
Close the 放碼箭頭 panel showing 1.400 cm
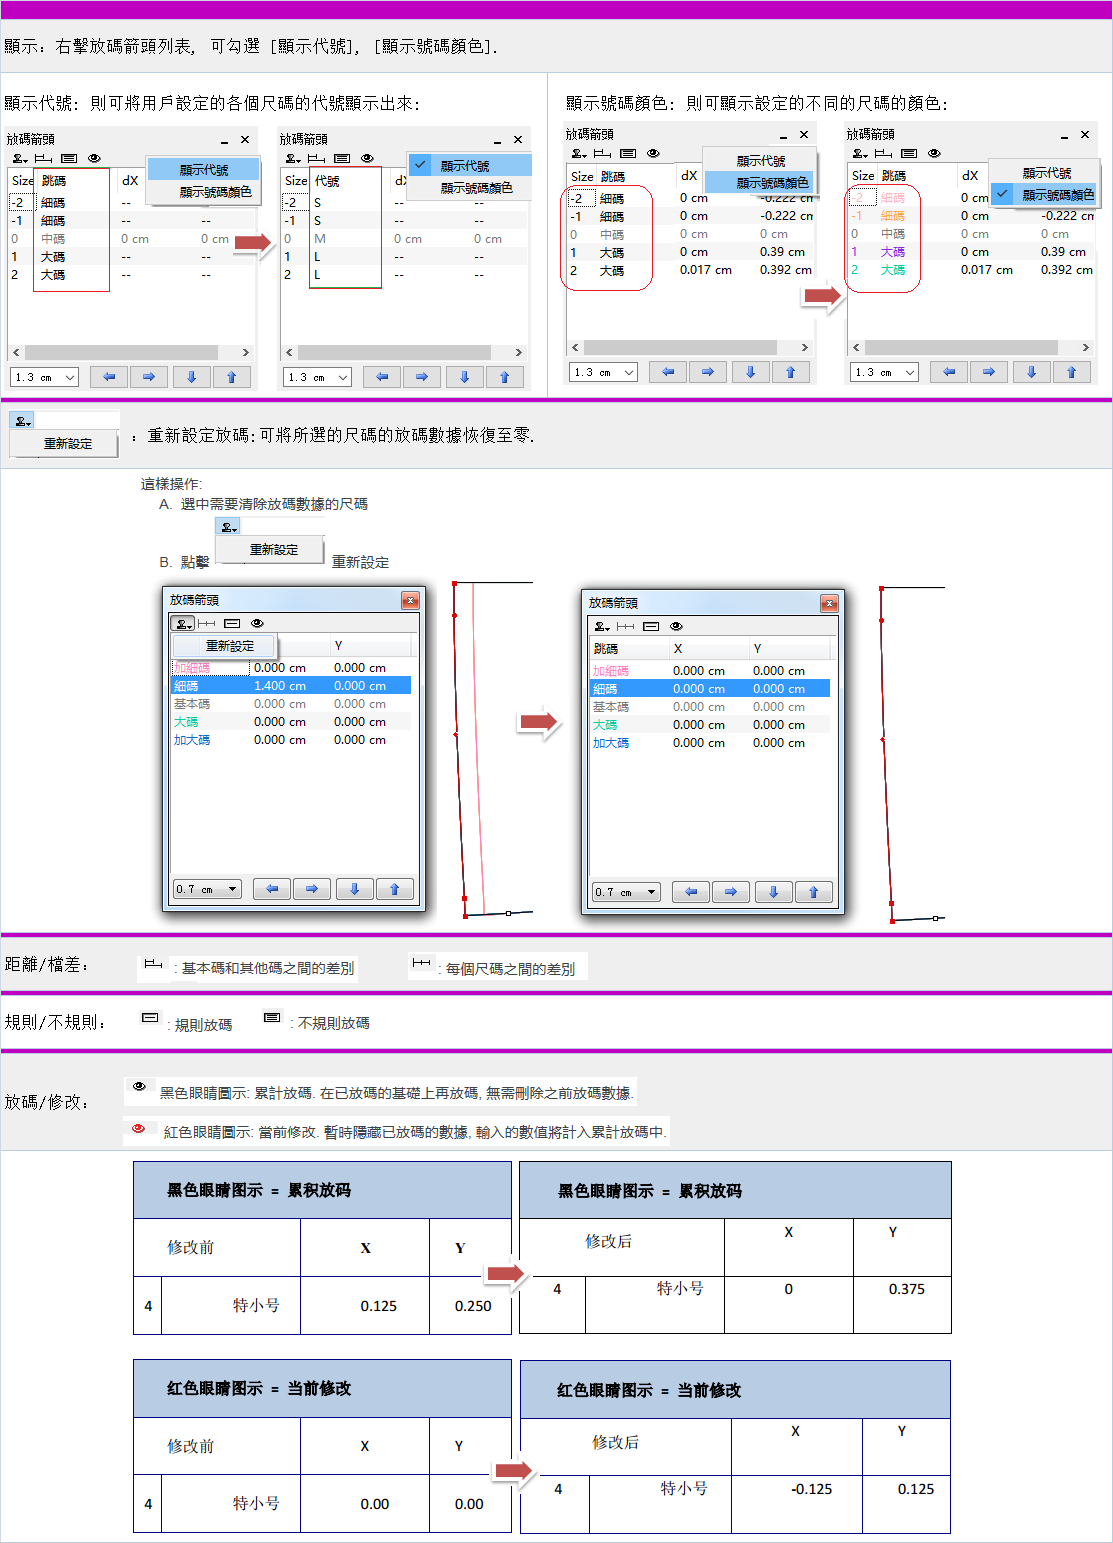[410, 600]
